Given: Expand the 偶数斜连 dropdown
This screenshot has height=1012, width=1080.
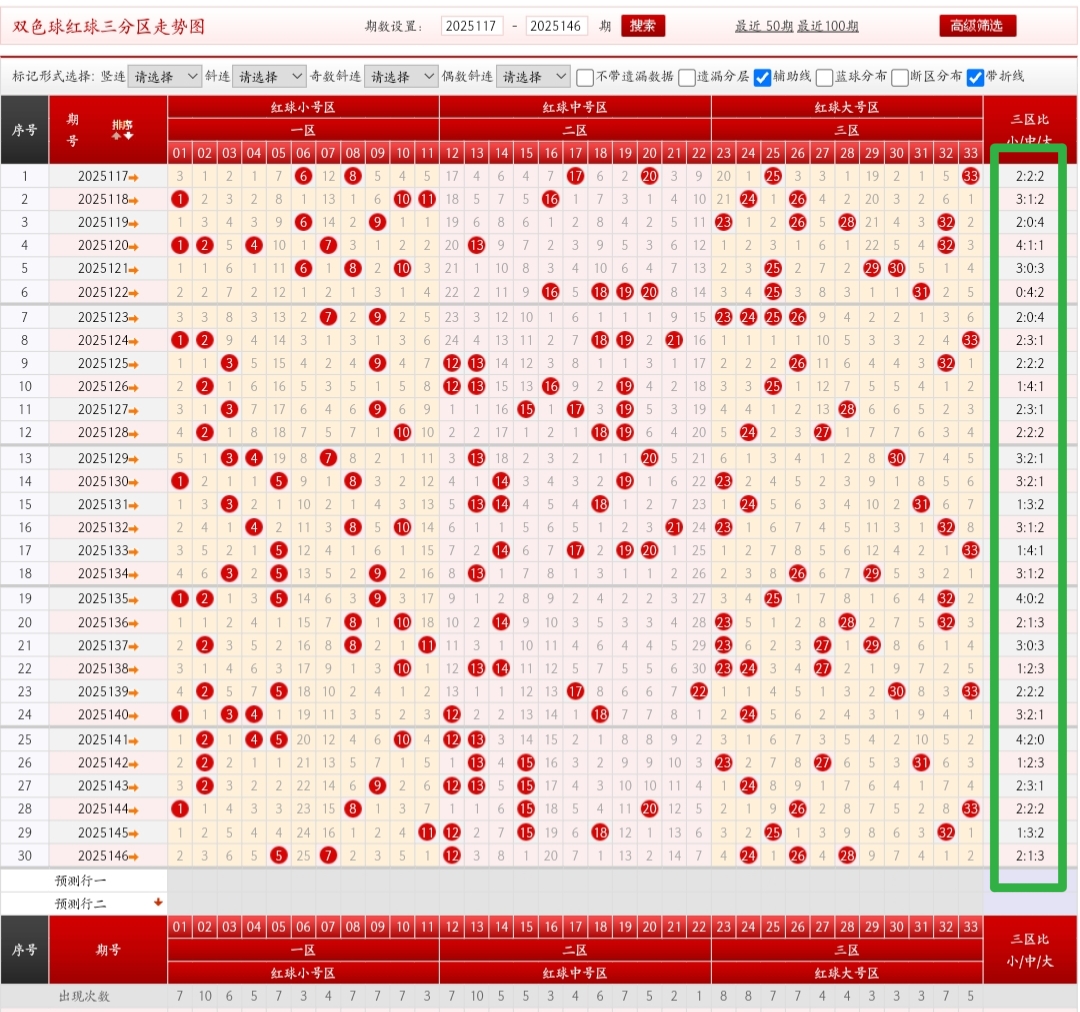Looking at the screenshot, I should (532, 76).
